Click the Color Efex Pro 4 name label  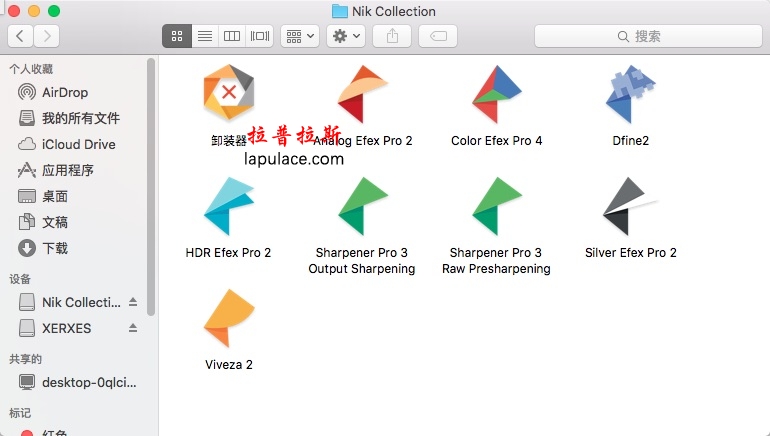coord(496,141)
